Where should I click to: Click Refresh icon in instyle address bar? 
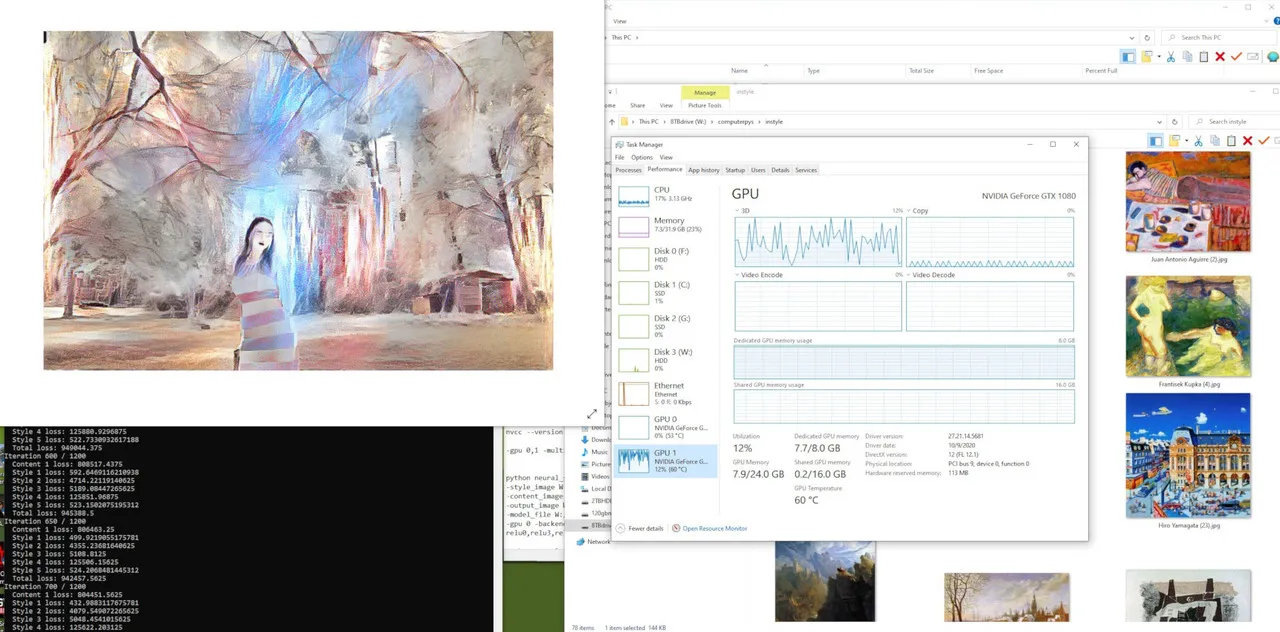(x=1175, y=122)
